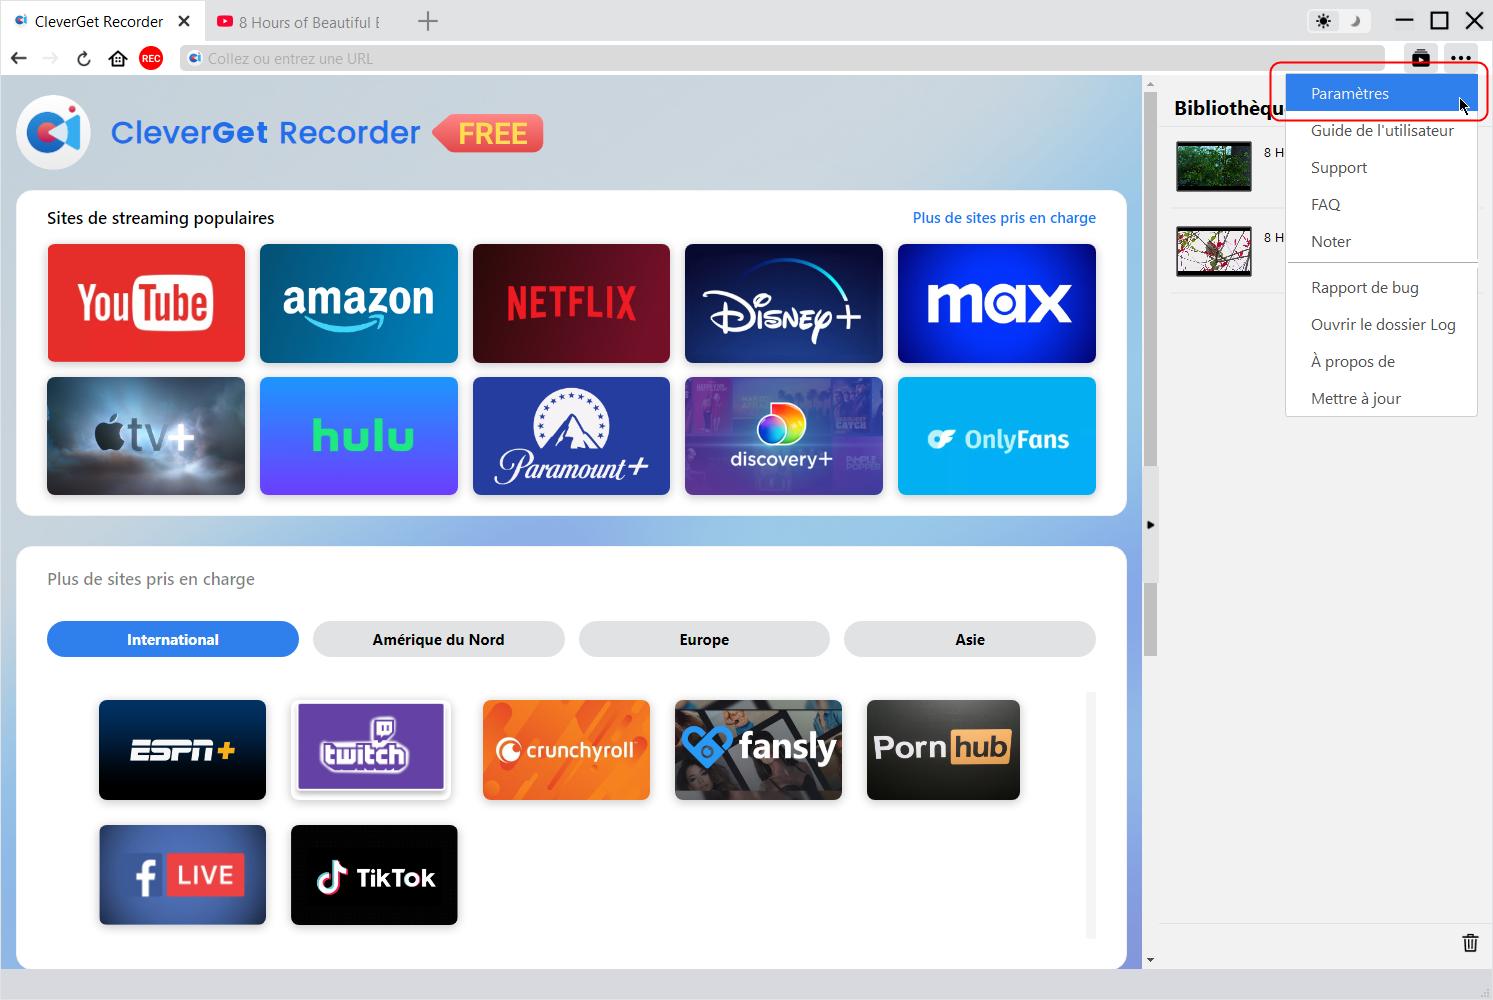Screen dimensions: 1493x1000
Task: Select the Amérique du Nord filter
Action: pyautogui.click(x=438, y=639)
